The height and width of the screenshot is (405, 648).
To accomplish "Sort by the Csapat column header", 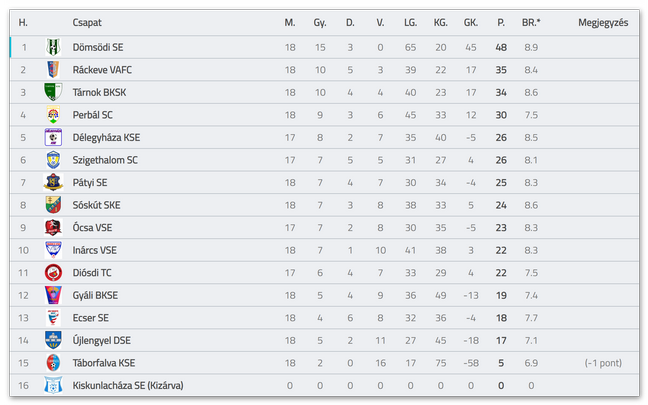I will (87, 23).
